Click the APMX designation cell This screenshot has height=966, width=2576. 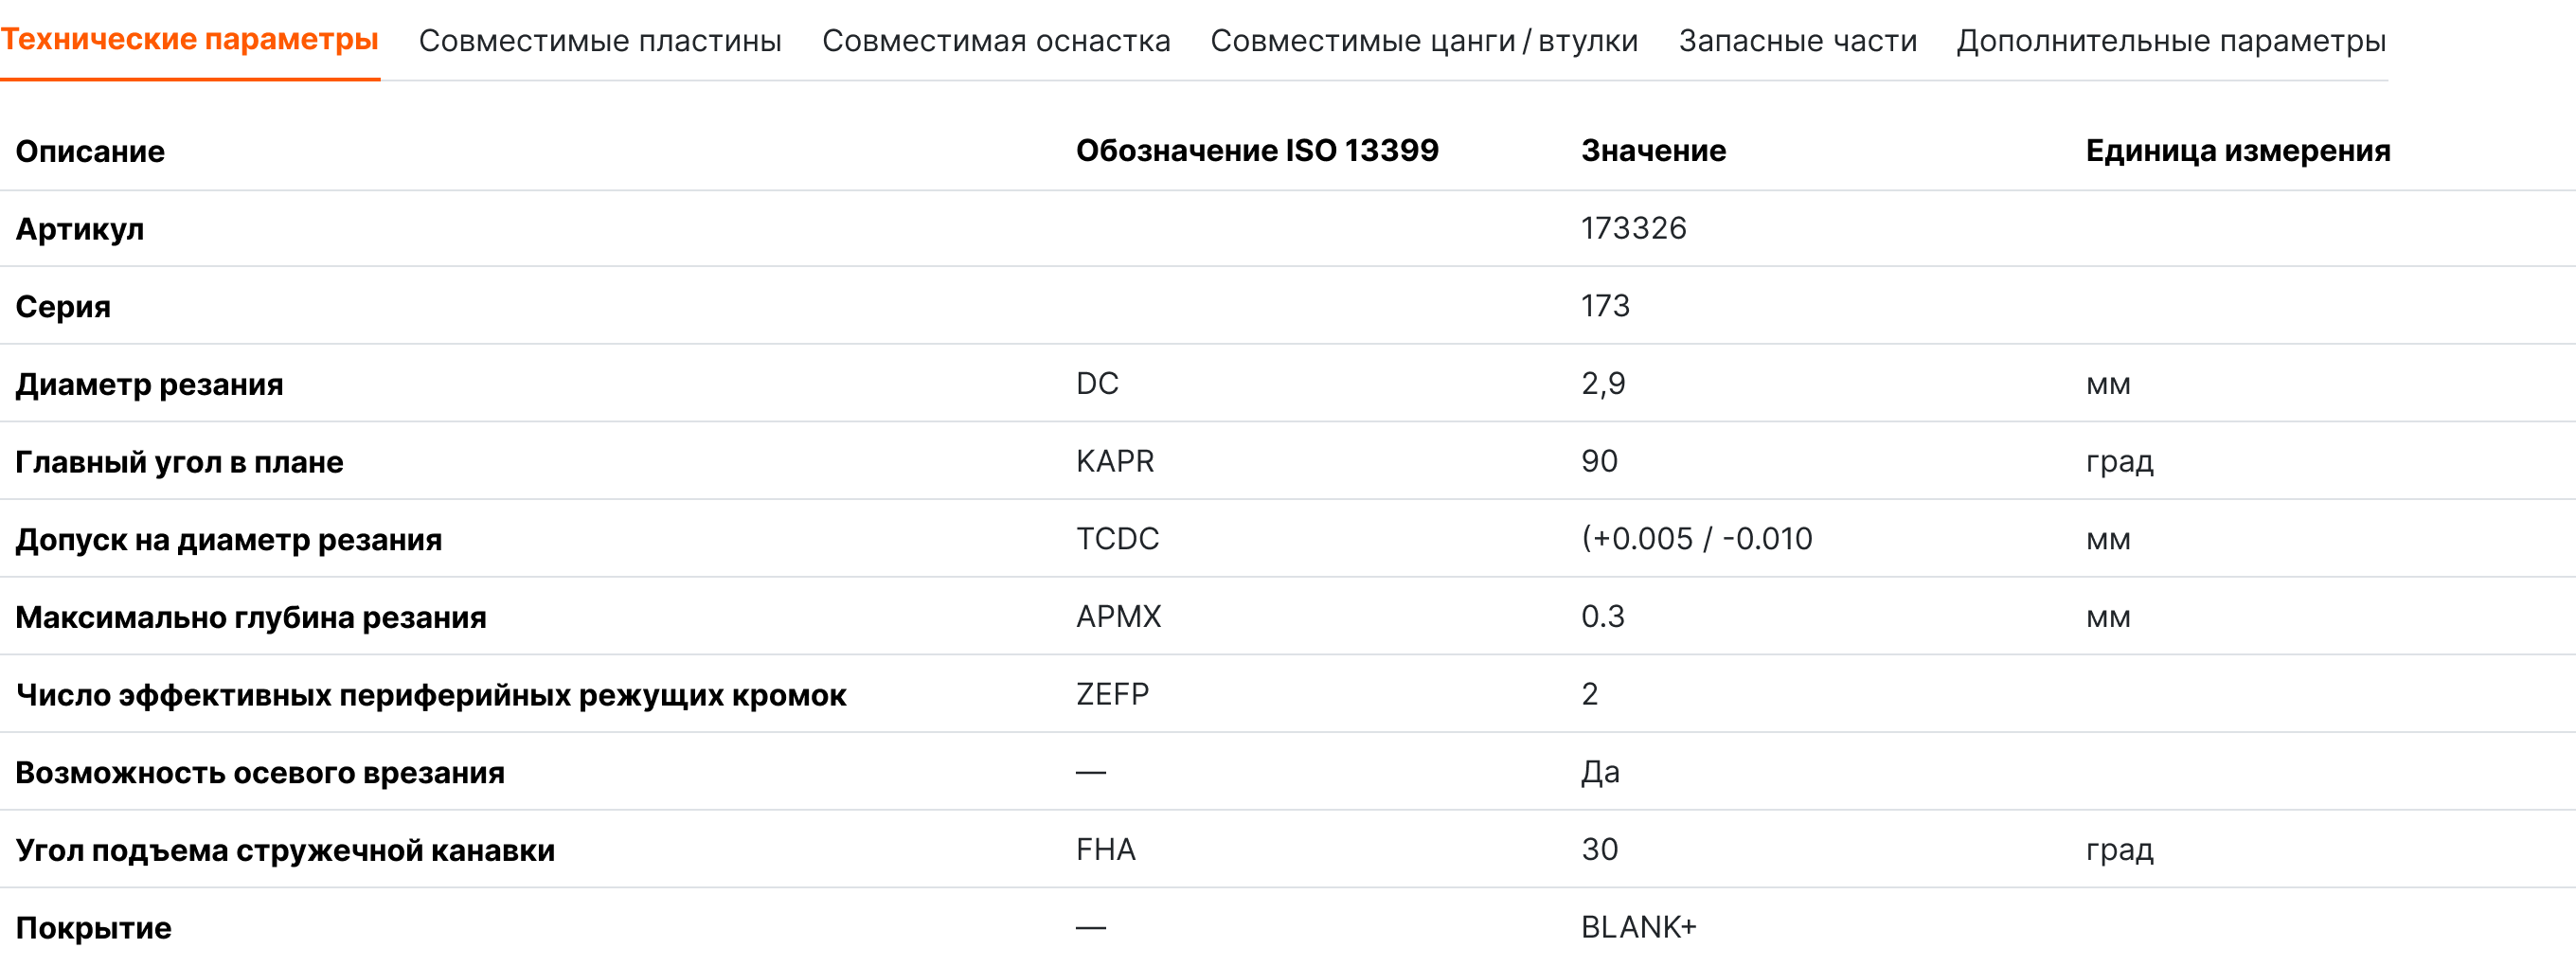1118,616
